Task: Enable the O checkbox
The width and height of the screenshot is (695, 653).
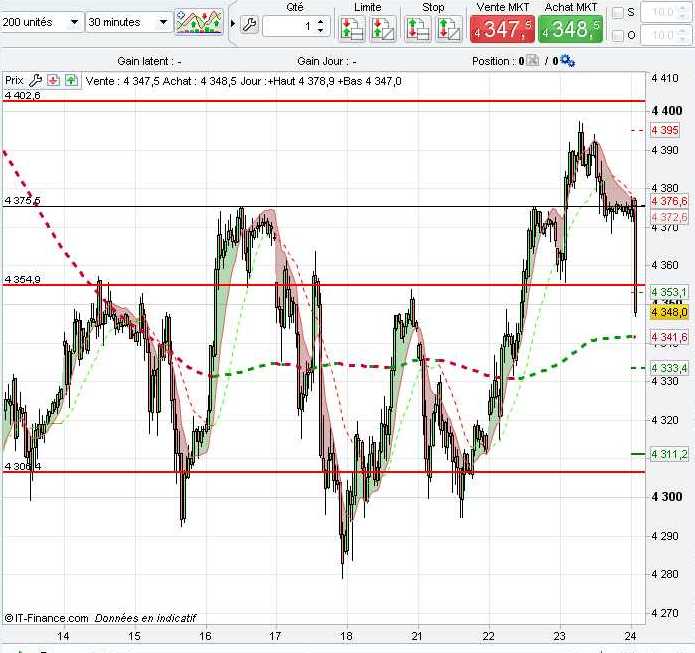Action: 617,35
